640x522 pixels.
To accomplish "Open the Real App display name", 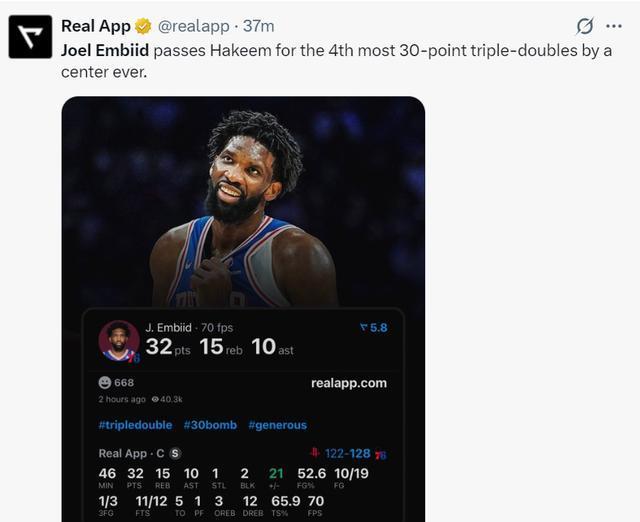I will tap(95, 26).
